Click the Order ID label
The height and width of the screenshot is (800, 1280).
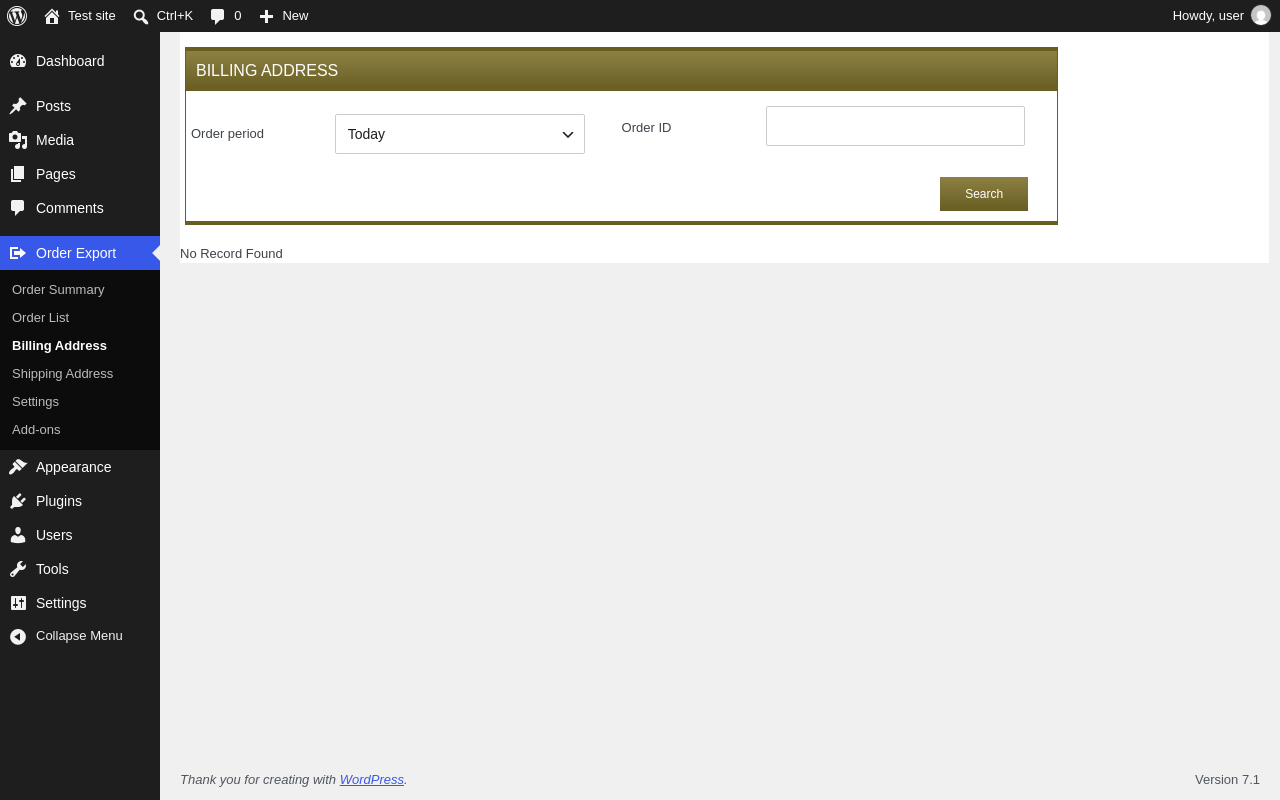point(647,128)
